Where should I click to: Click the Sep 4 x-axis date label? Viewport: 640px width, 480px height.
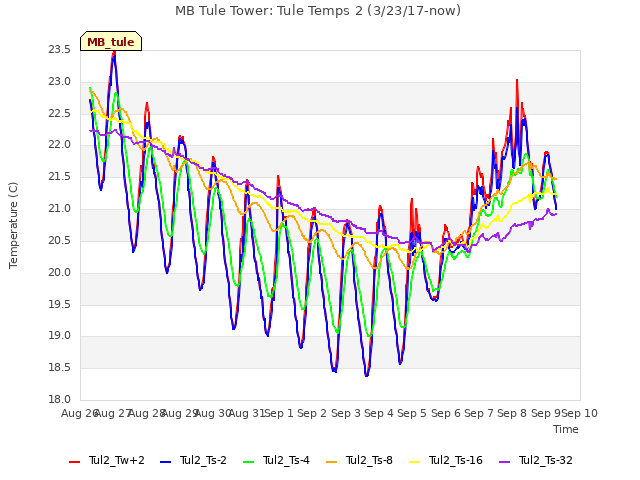coord(379,413)
